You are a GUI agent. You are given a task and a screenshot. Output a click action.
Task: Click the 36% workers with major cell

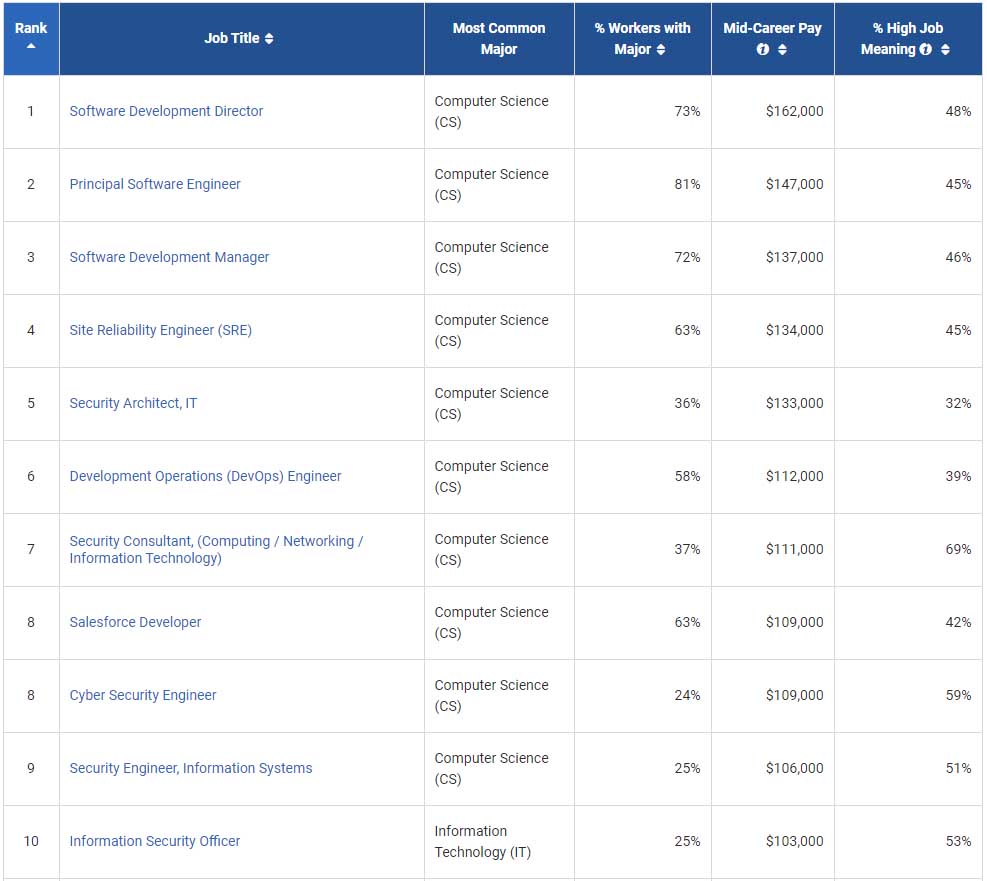(643, 403)
